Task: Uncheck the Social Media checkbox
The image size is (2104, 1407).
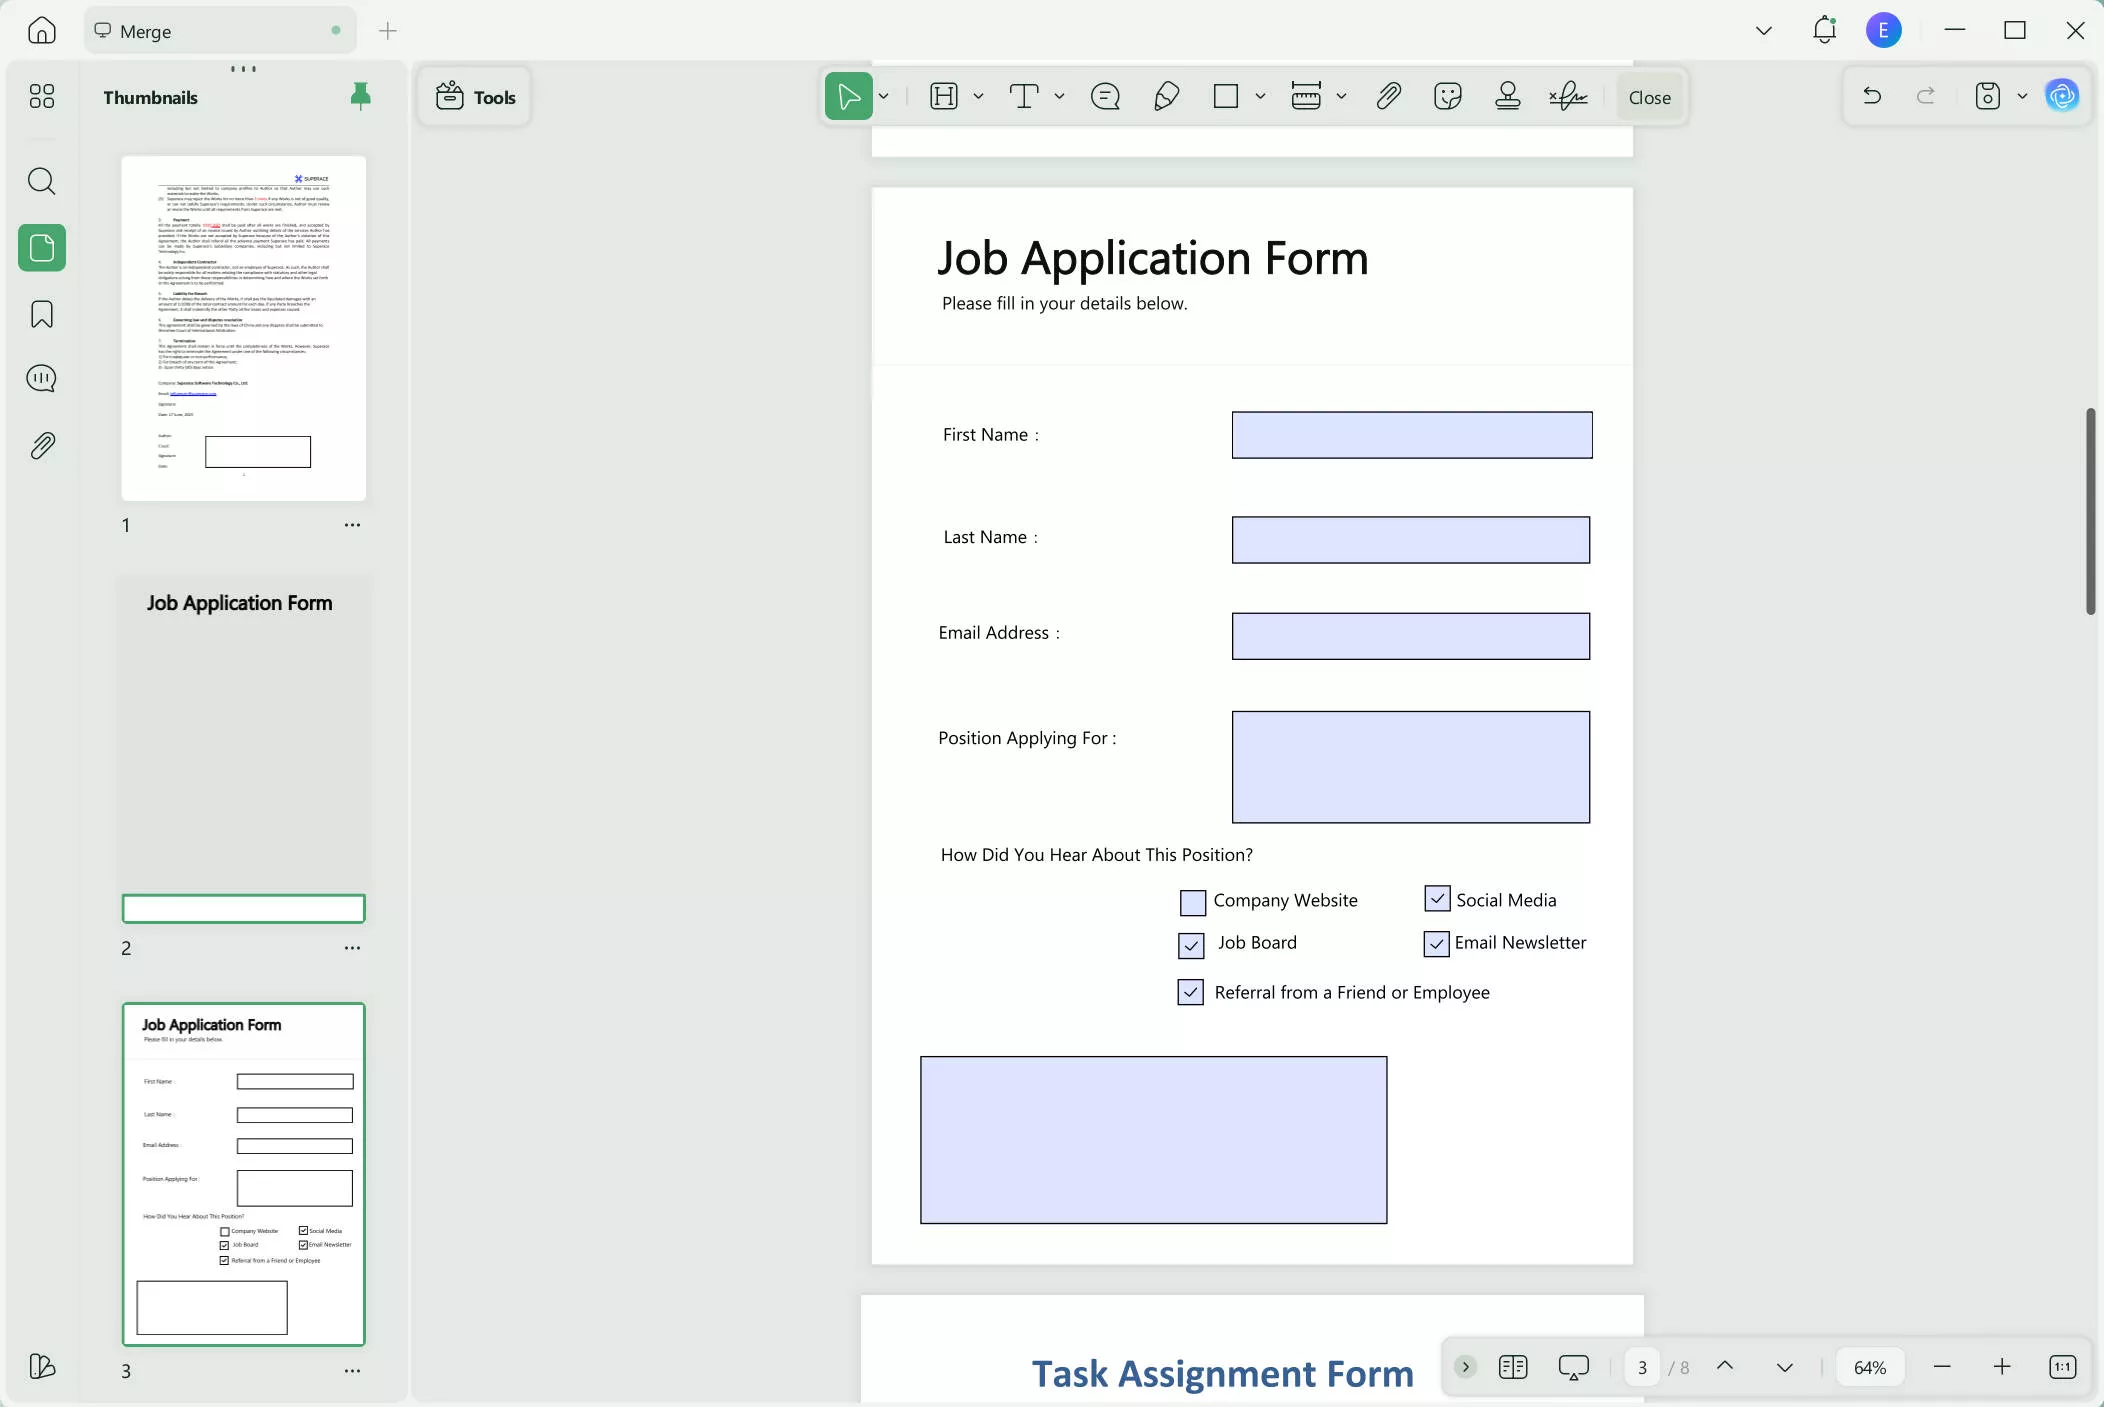Action: [x=1436, y=898]
